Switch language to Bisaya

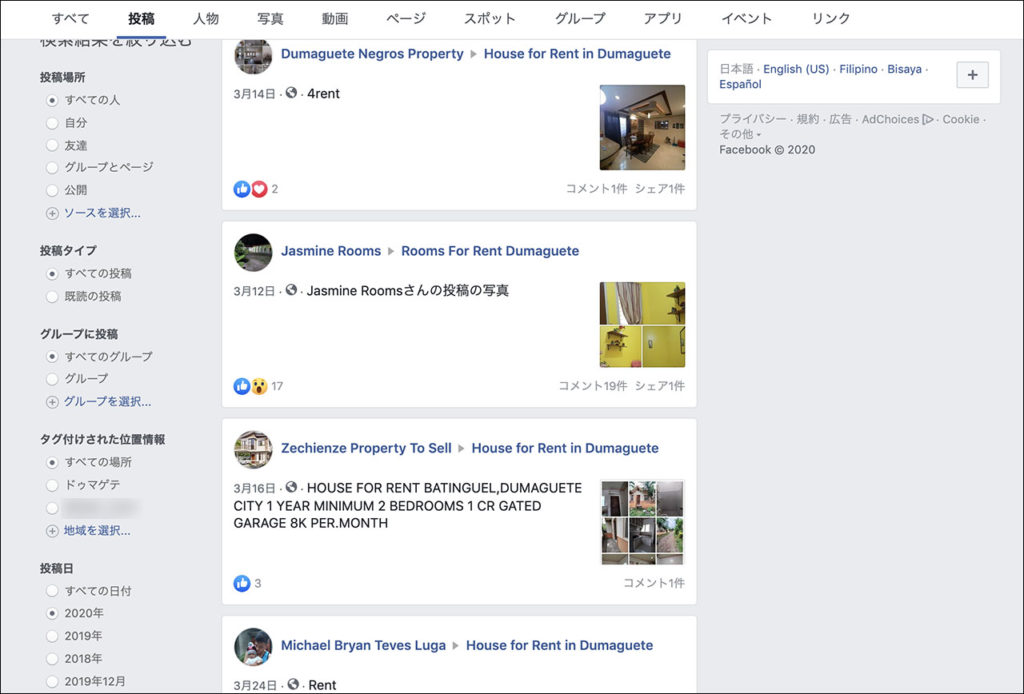point(904,69)
